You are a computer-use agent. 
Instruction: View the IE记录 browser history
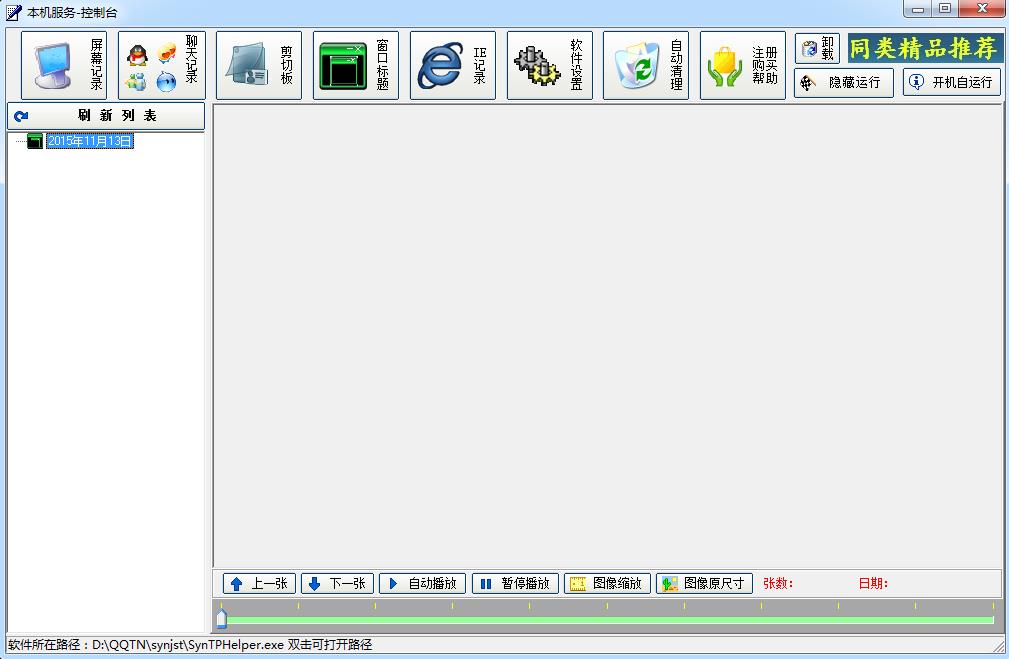[453, 66]
